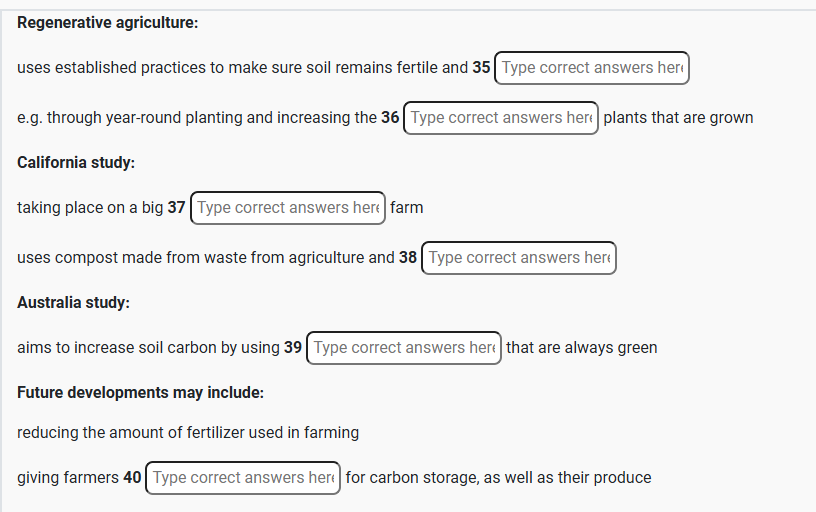The height and width of the screenshot is (512, 816).
Task: Click the input box after number 40
Action: (x=243, y=478)
